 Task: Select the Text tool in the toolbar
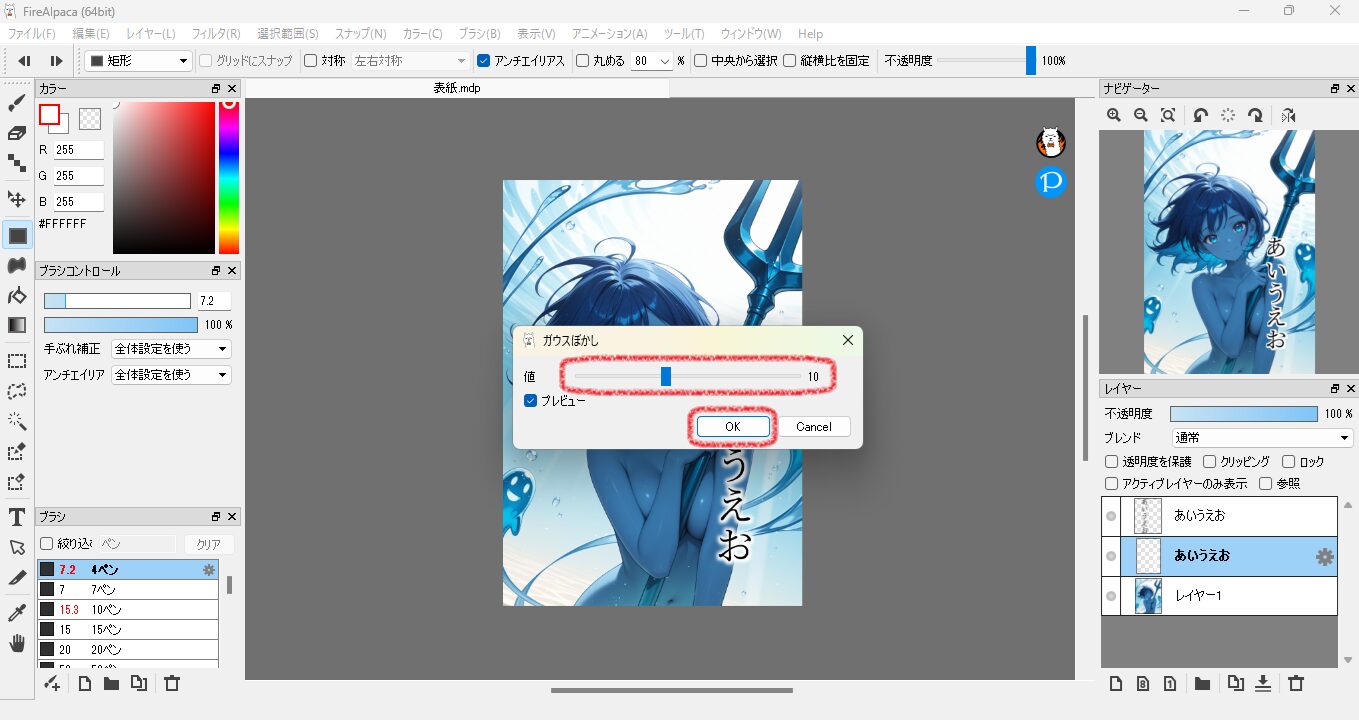coord(17,517)
